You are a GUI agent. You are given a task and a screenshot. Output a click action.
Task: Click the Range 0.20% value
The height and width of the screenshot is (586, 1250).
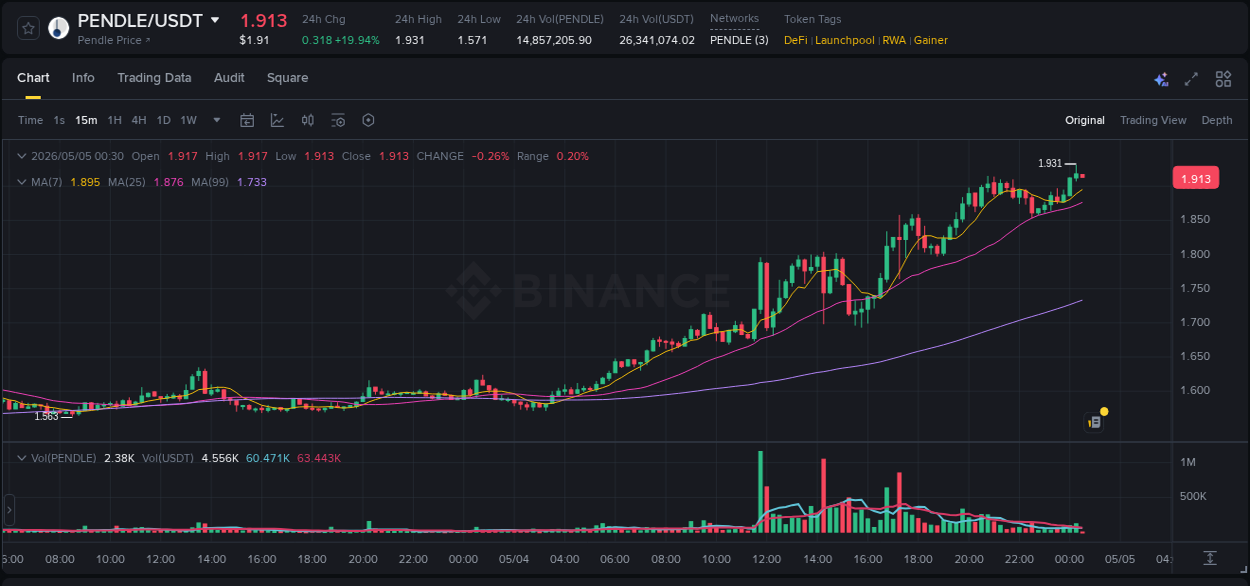click(573, 156)
